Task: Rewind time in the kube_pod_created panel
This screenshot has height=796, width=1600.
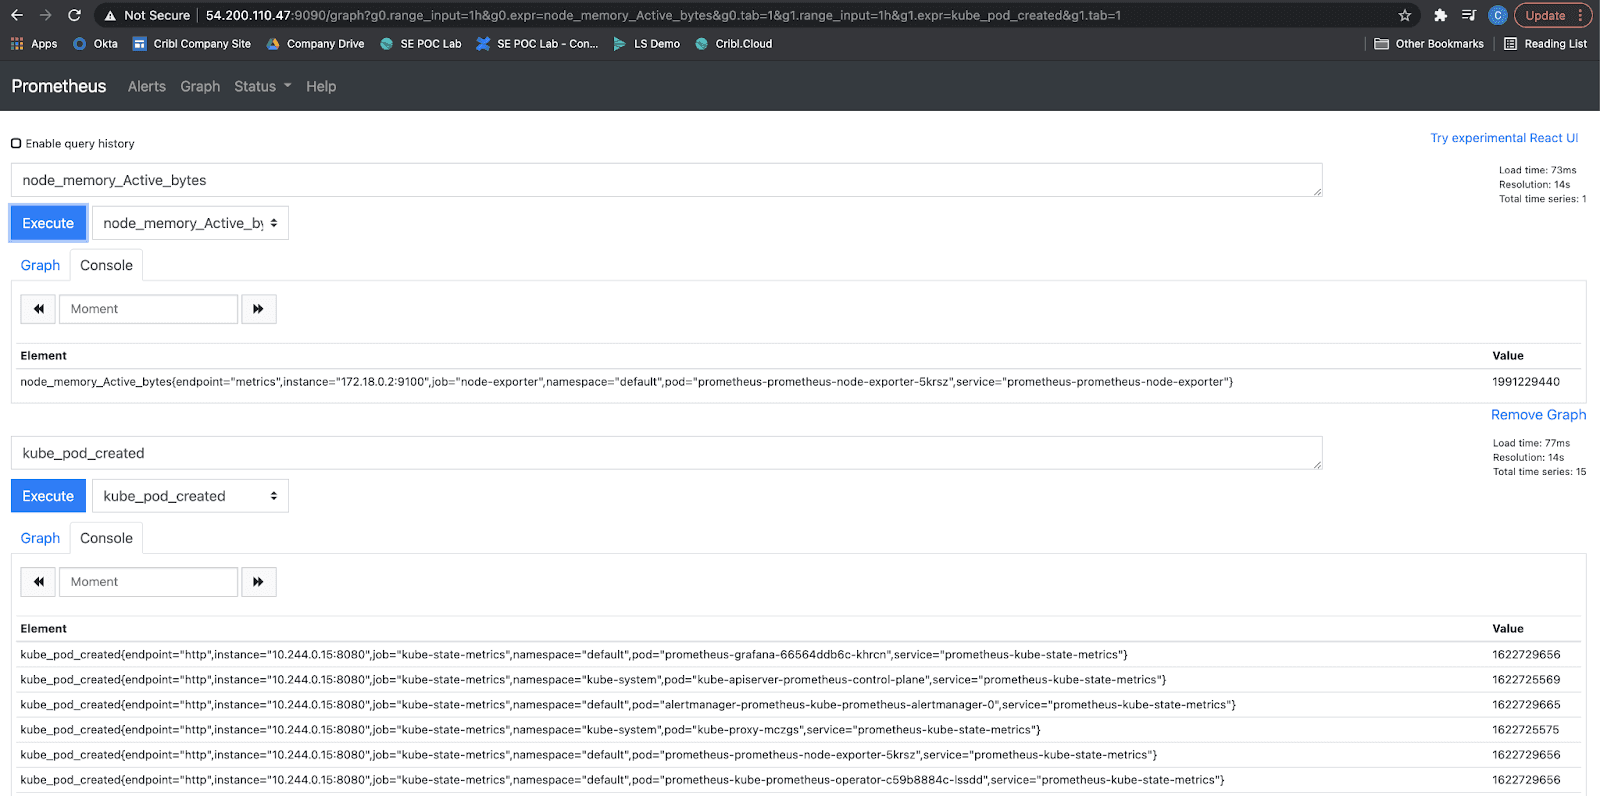Action: tap(38, 582)
